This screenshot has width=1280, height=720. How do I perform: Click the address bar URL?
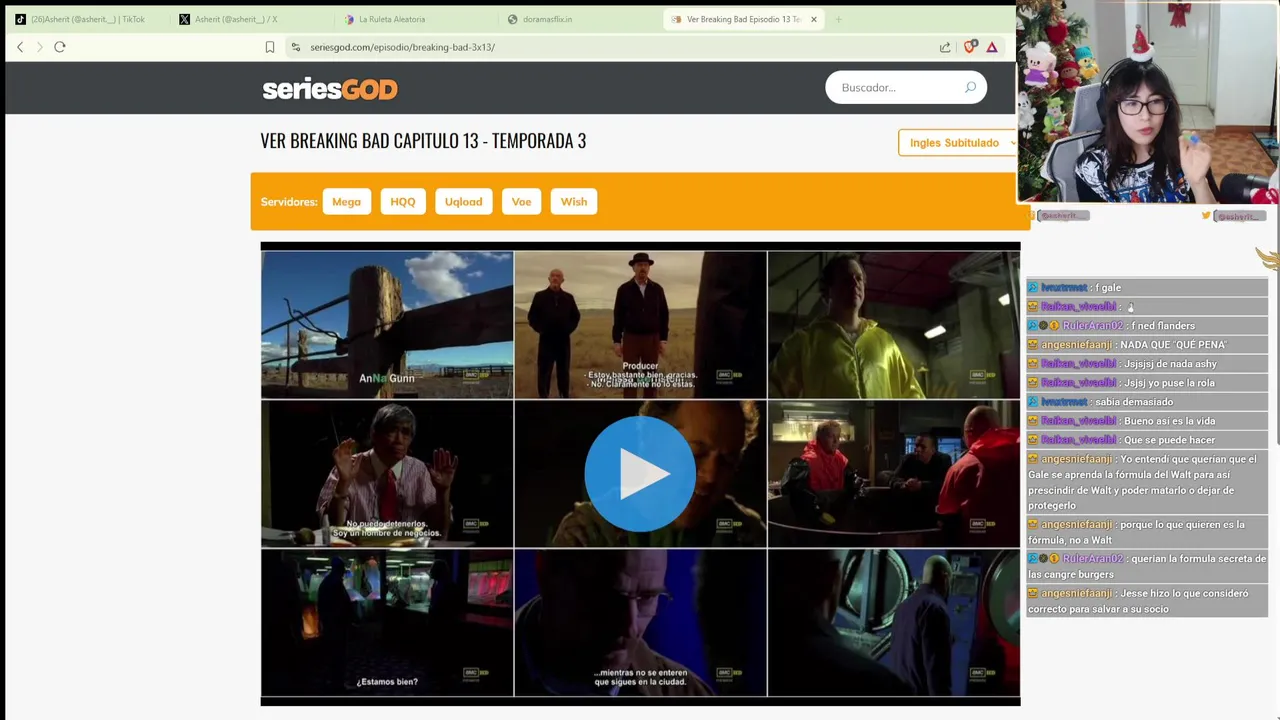click(x=402, y=47)
